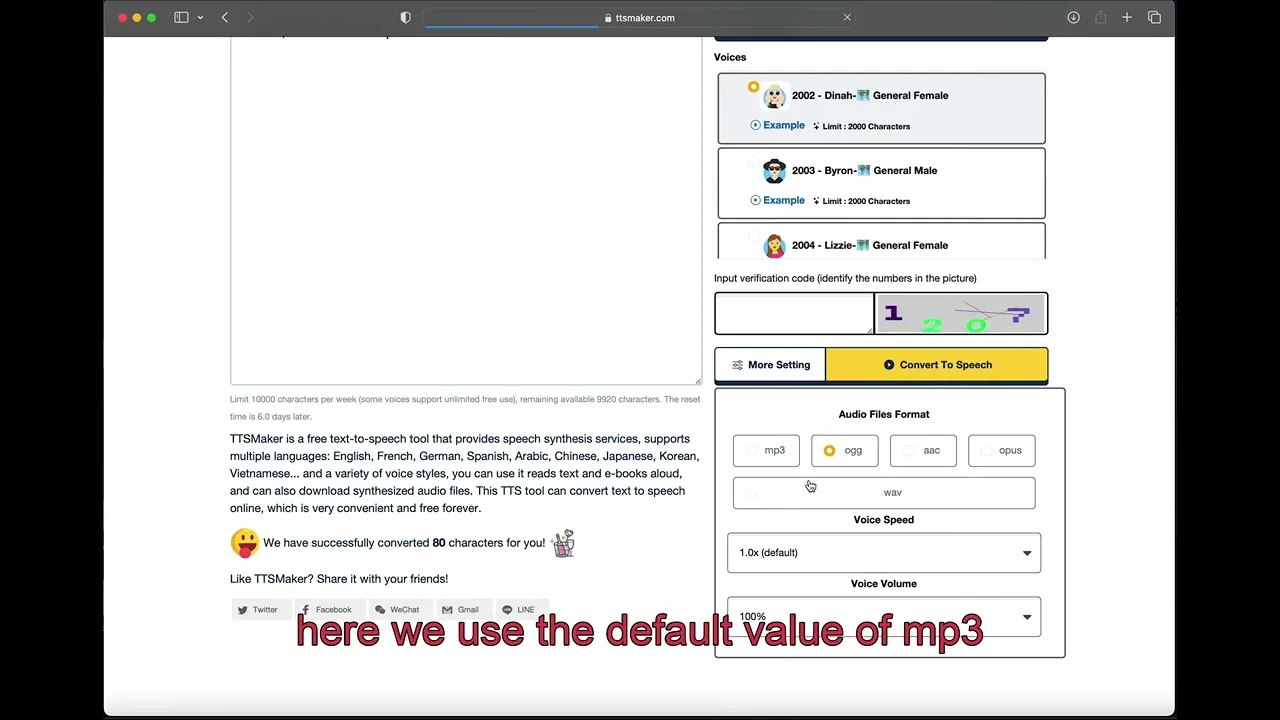
Task: Select voice 2002 Dinah radio button
Action: point(753,87)
